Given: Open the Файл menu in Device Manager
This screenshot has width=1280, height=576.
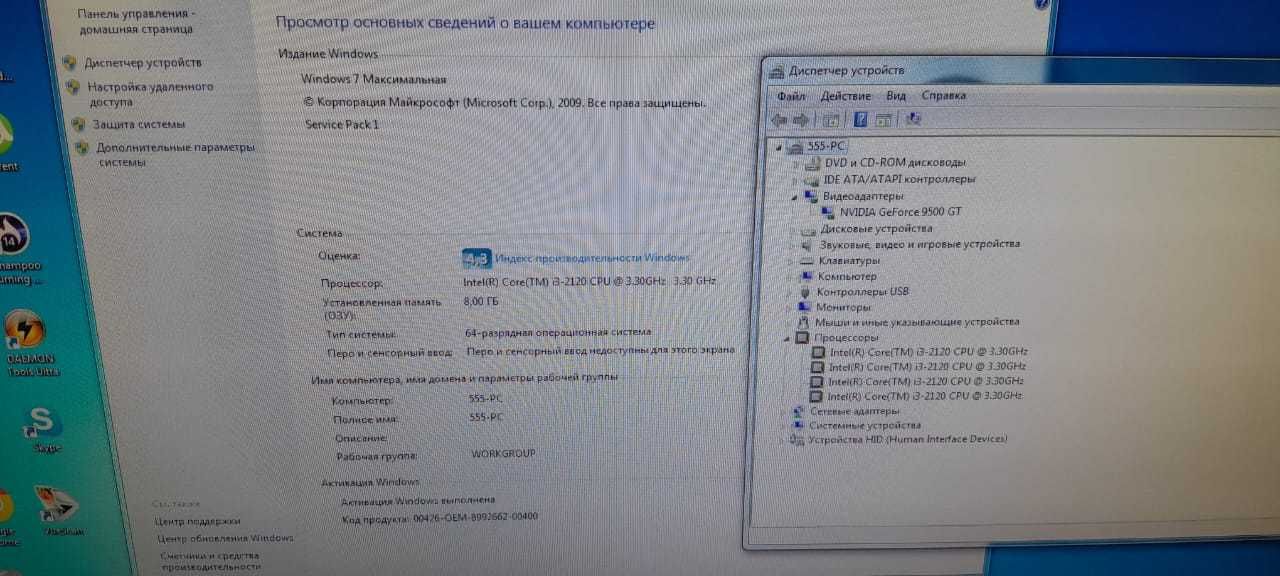Looking at the screenshot, I should (790, 96).
